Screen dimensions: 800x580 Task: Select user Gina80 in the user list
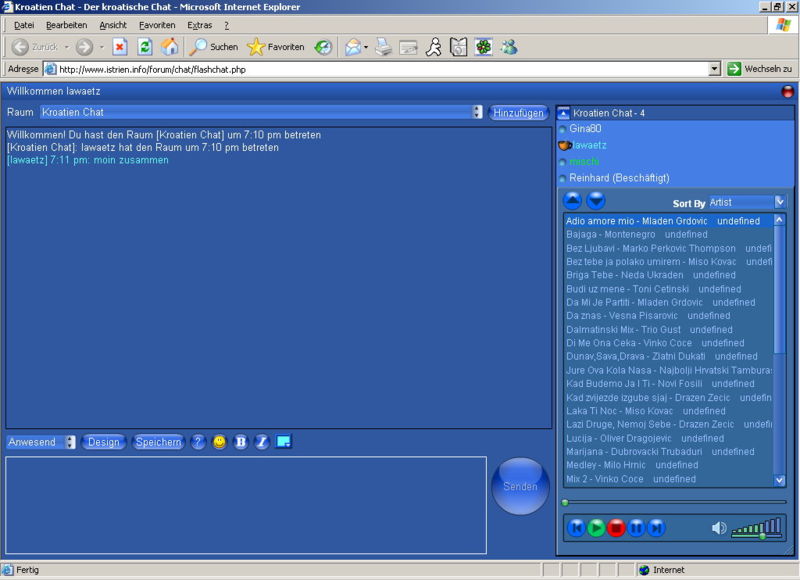coord(585,129)
